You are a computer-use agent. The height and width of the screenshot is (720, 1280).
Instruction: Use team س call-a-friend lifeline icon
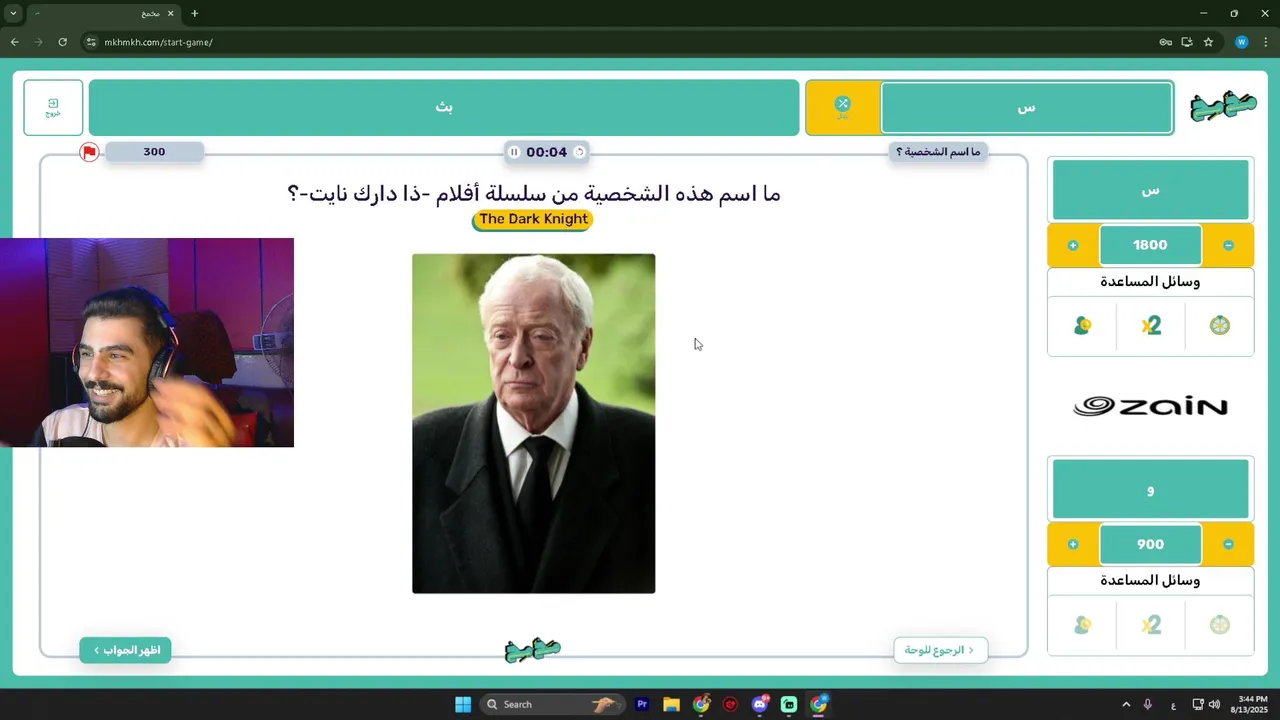point(1082,325)
